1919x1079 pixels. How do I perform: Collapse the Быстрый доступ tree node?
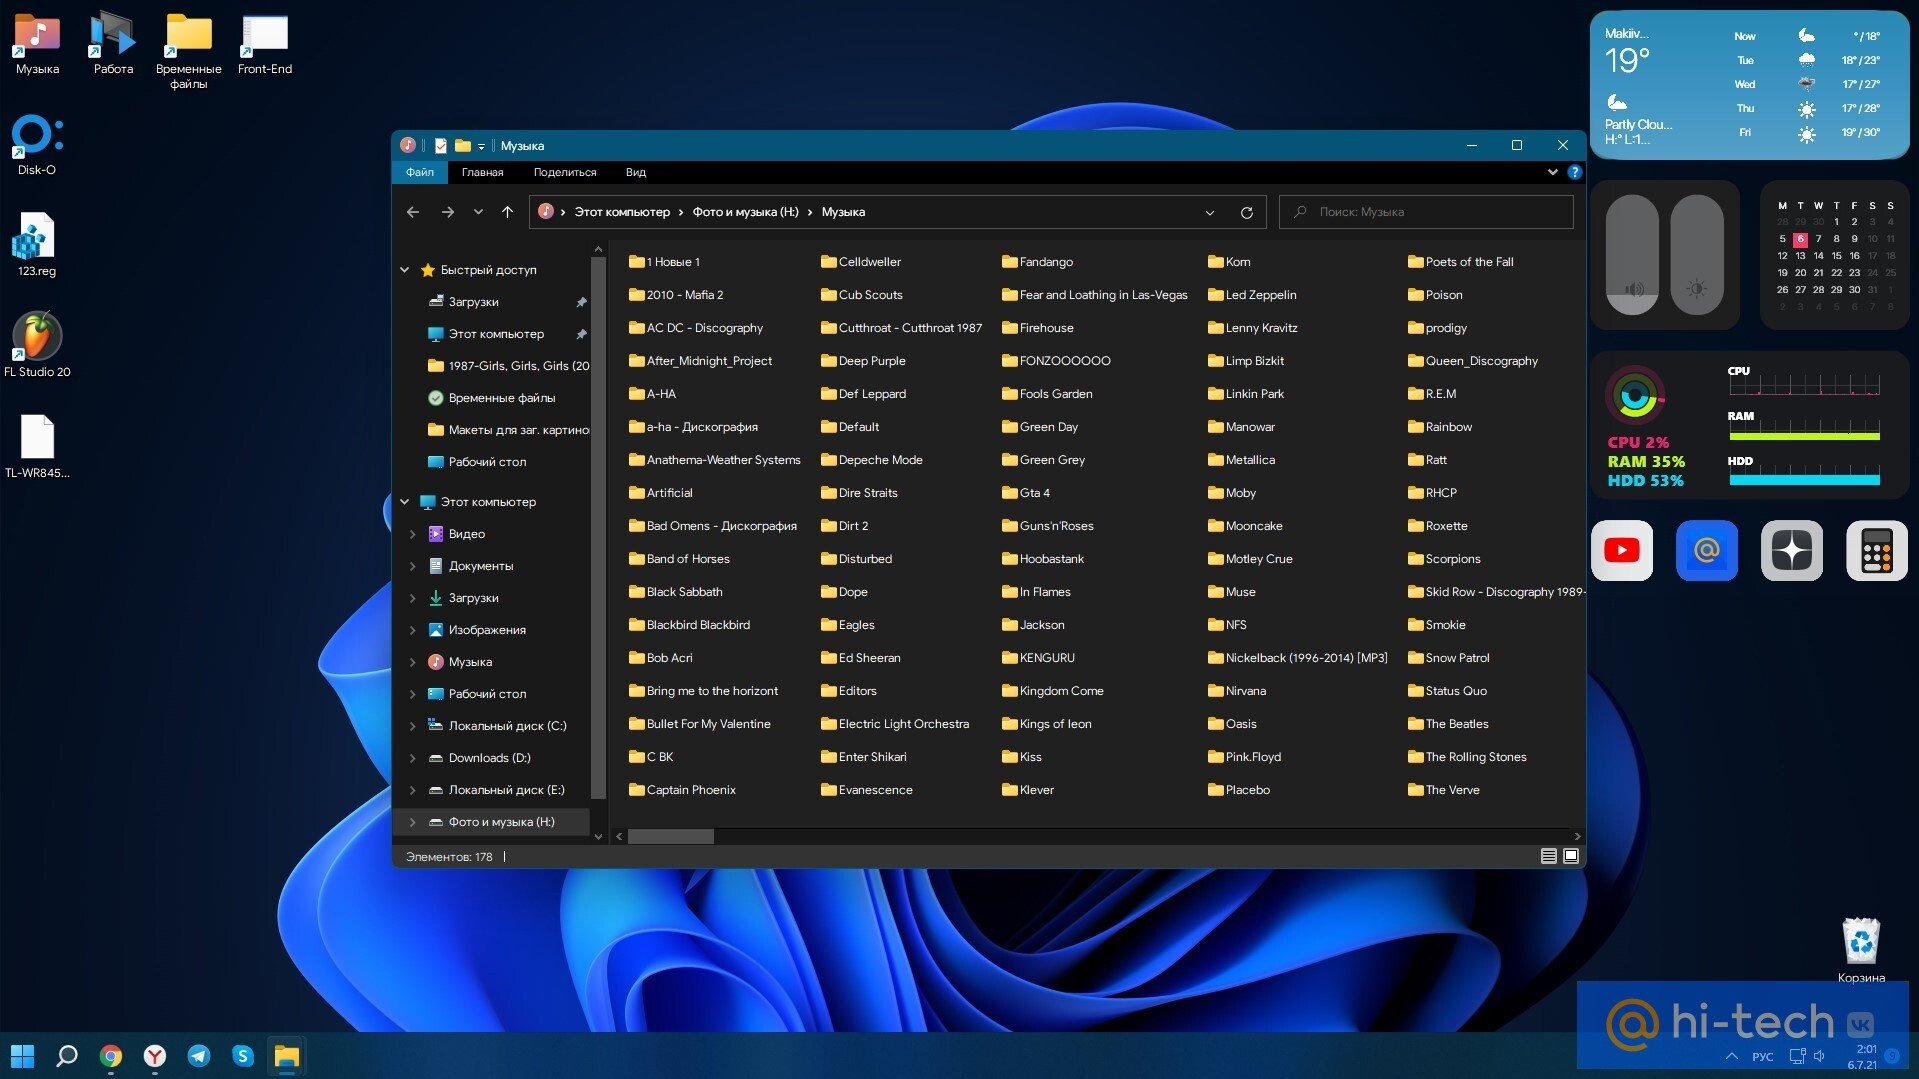click(405, 270)
